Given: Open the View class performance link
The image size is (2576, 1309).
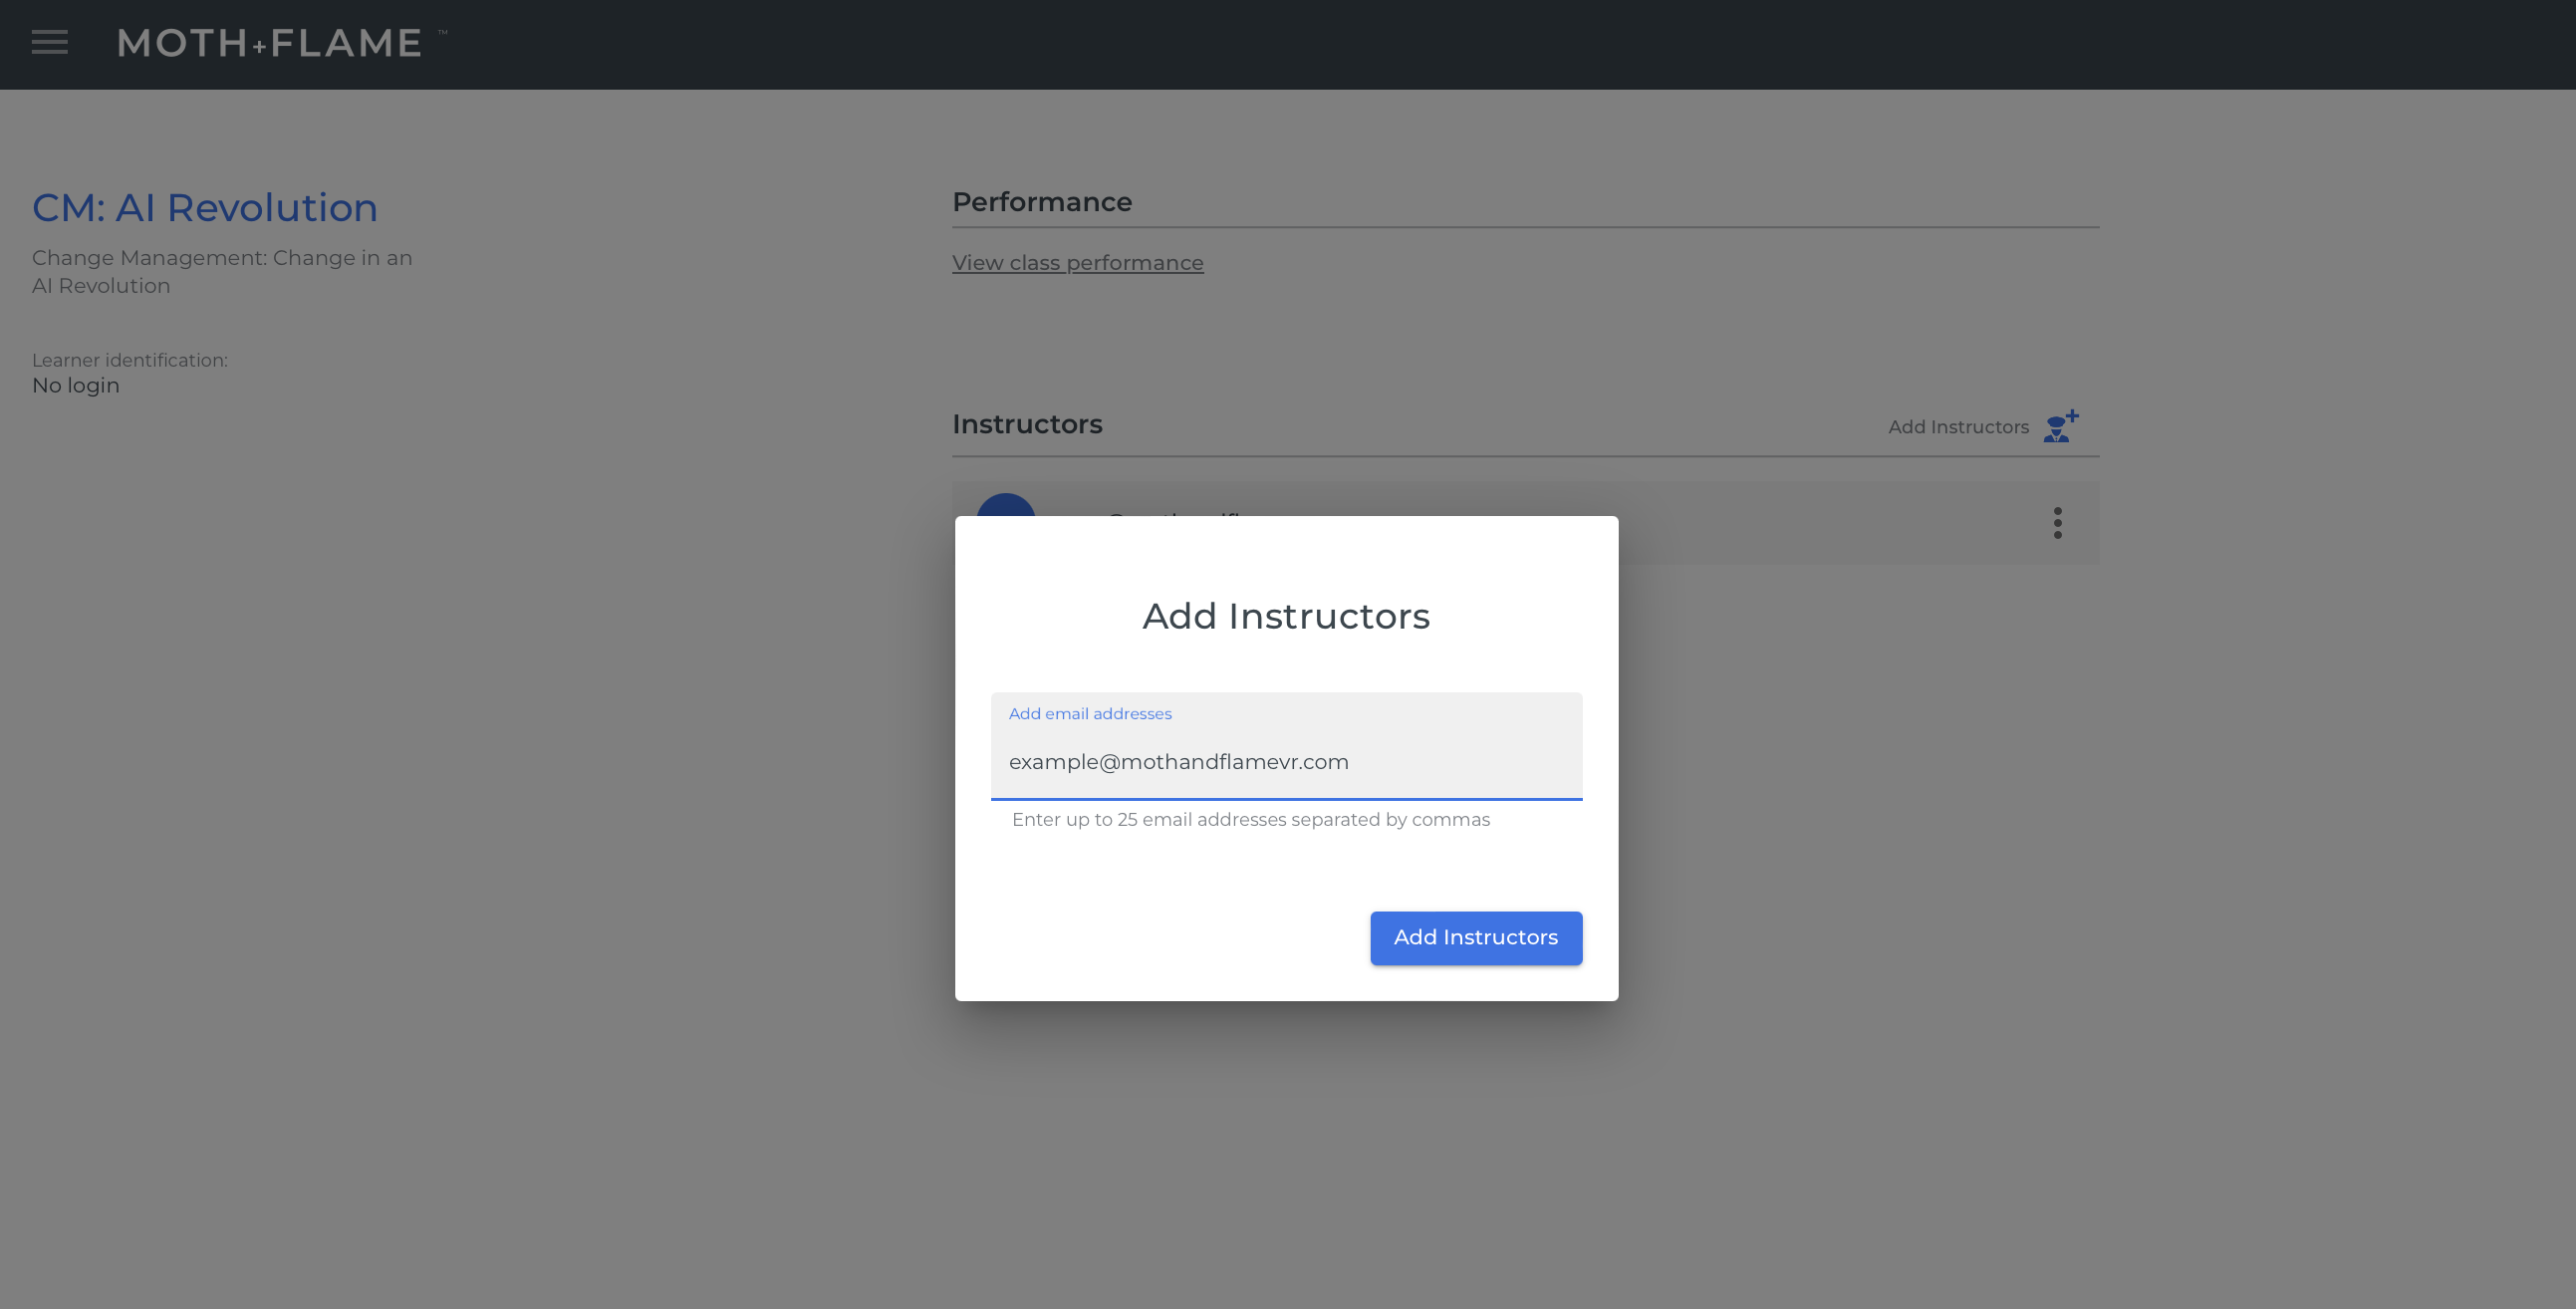Looking at the screenshot, I should point(1077,263).
